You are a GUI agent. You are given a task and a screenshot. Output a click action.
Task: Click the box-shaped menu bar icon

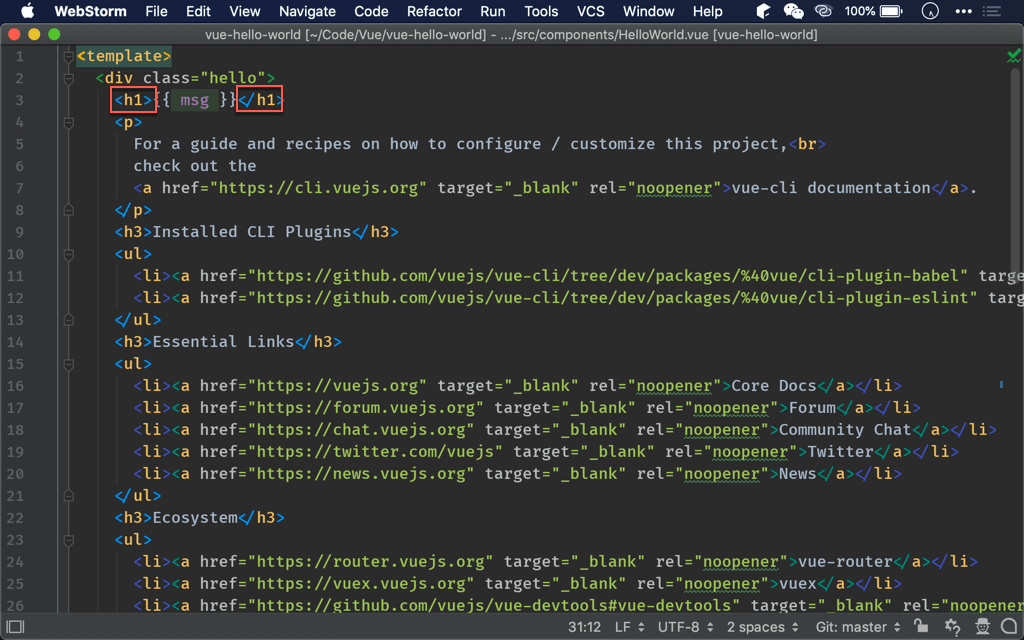[x=763, y=11]
